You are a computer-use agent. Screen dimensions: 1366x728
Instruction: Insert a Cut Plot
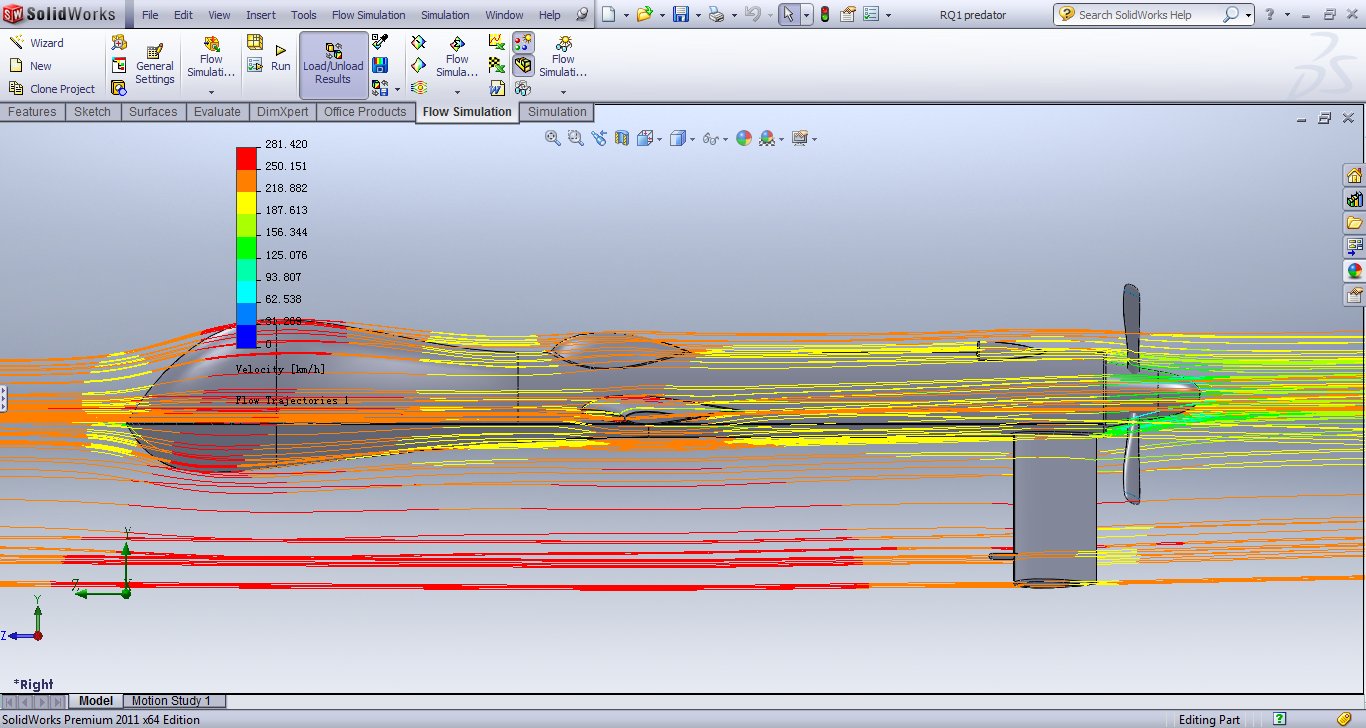[x=419, y=42]
